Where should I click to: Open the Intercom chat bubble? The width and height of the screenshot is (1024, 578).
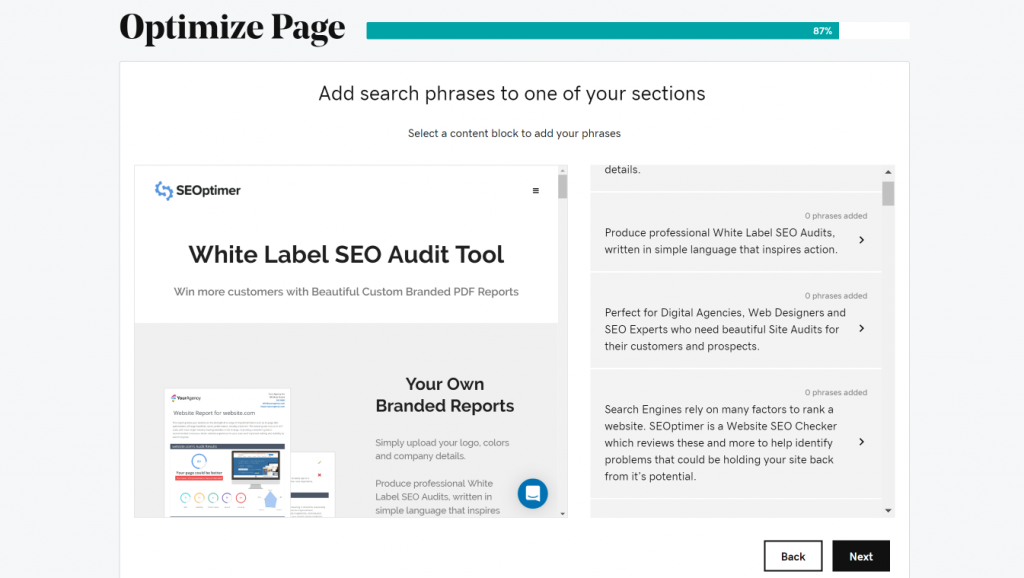(532, 493)
